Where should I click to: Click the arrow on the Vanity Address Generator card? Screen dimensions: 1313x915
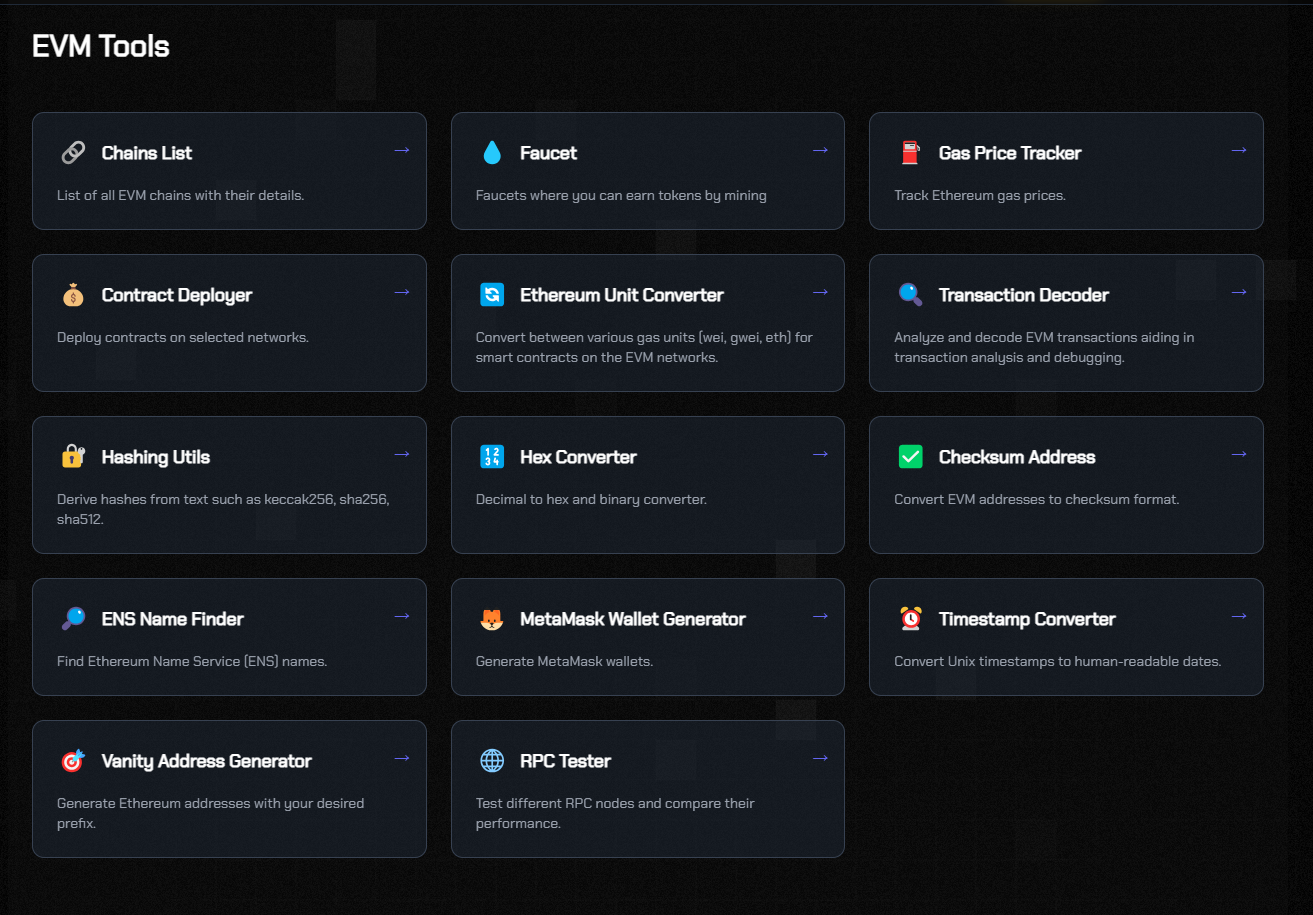click(x=402, y=758)
